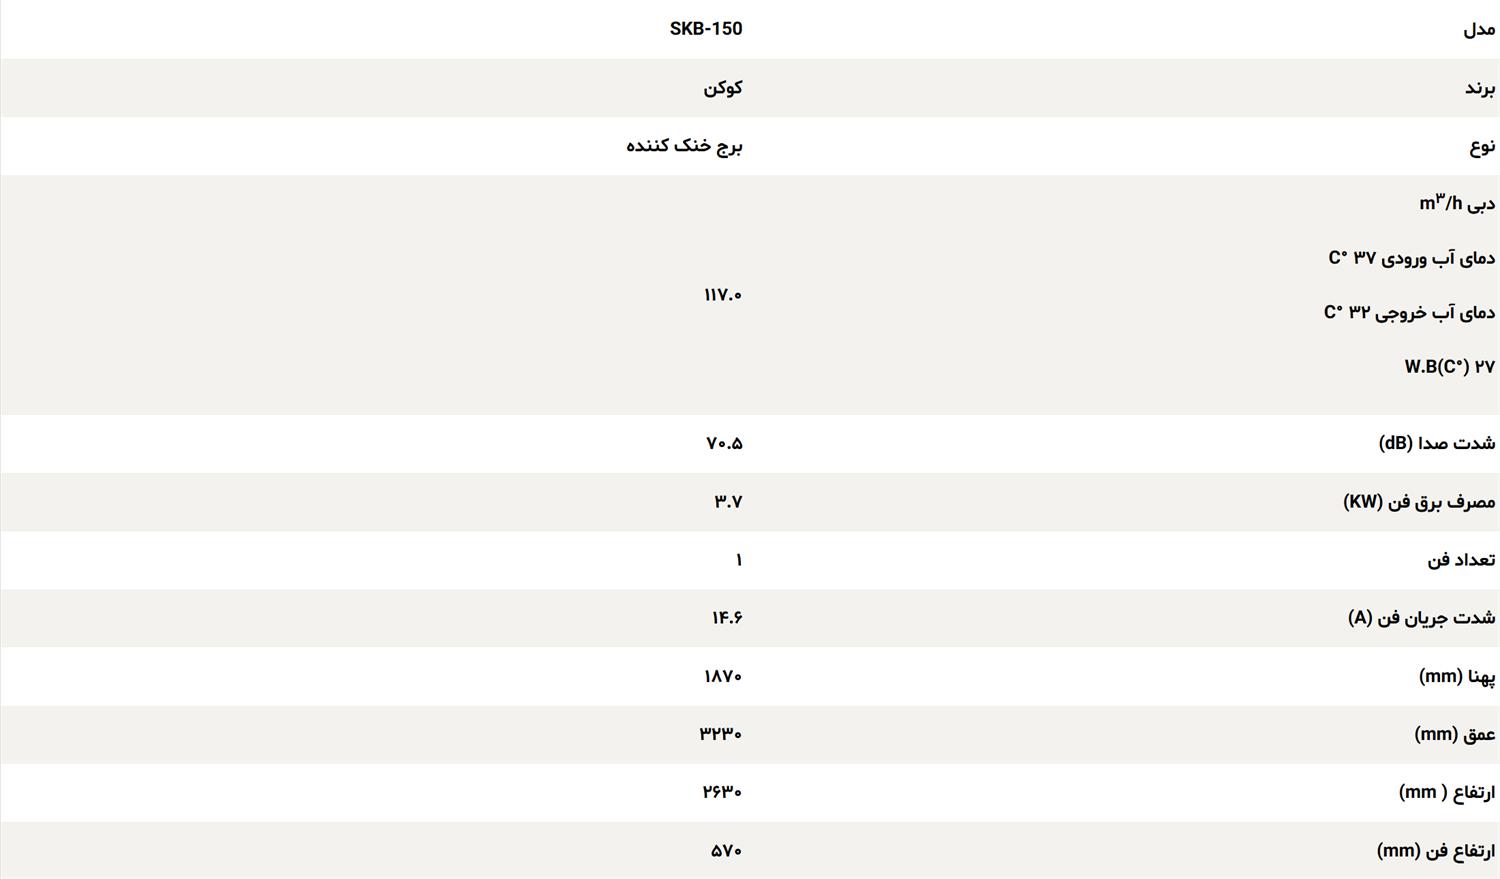The width and height of the screenshot is (1500, 879).
Task: Click the ۳.۷ fan power value
Action: coord(728,502)
